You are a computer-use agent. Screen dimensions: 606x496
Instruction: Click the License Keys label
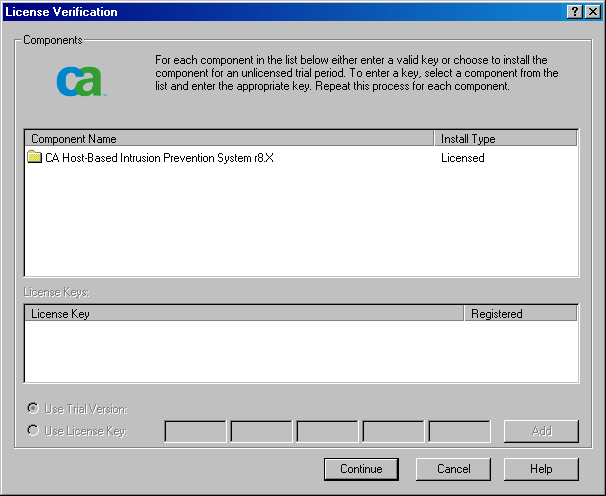click(x=56, y=292)
